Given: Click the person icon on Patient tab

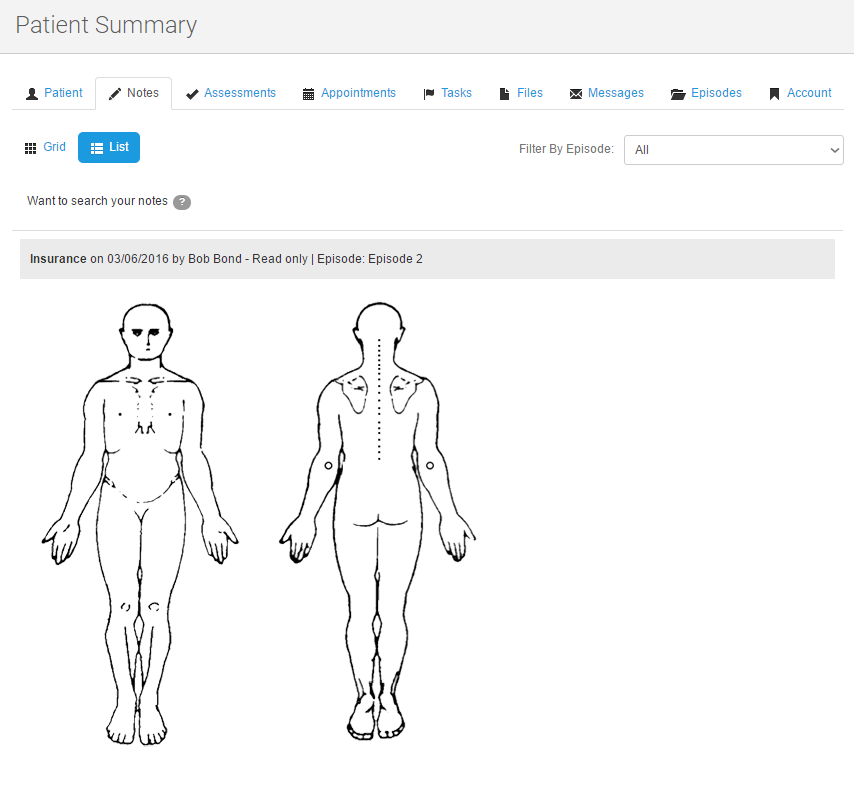Looking at the screenshot, I should (32, 94).
